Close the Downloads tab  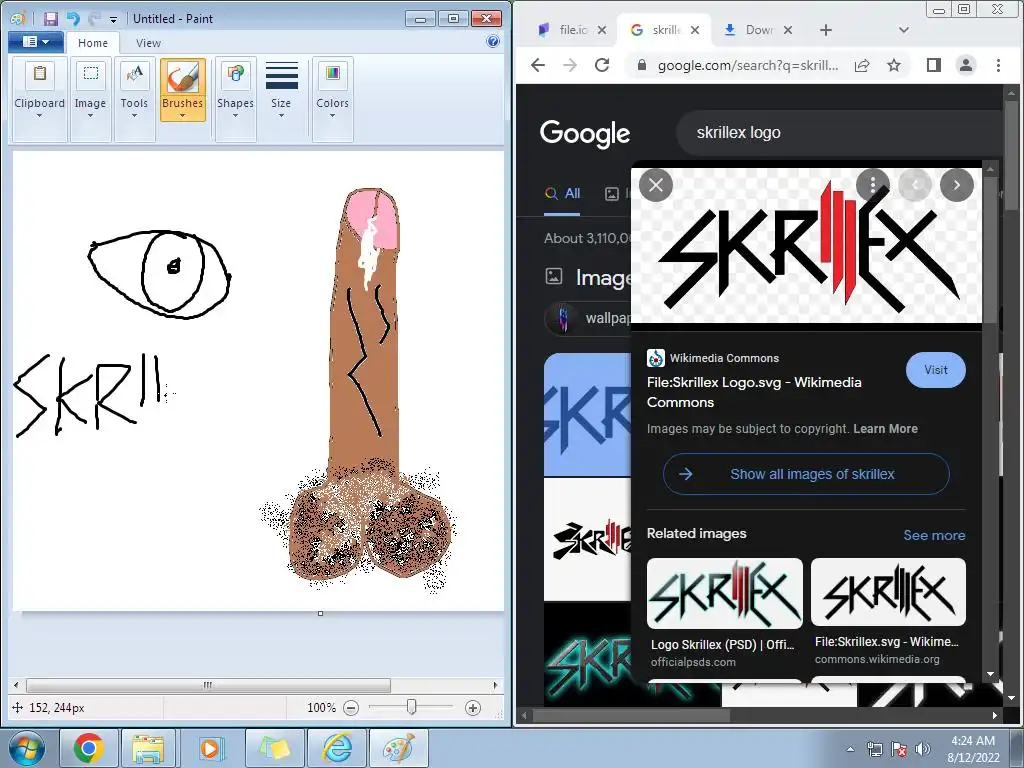point(788,30)
